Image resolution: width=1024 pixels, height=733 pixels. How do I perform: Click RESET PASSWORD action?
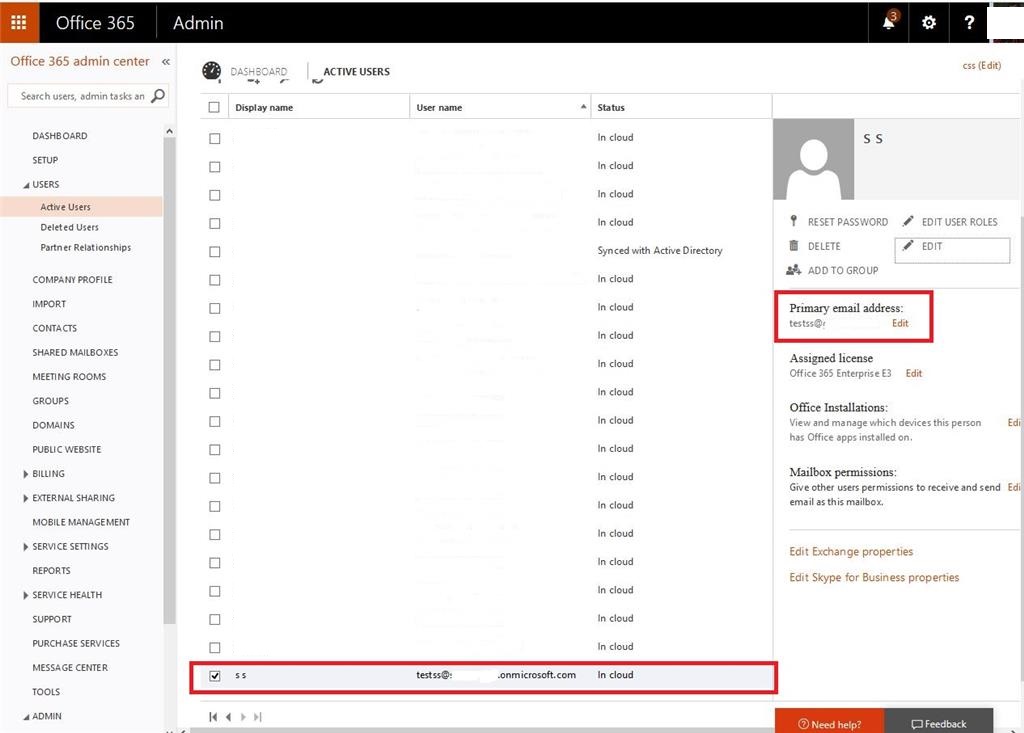point(848,222)
